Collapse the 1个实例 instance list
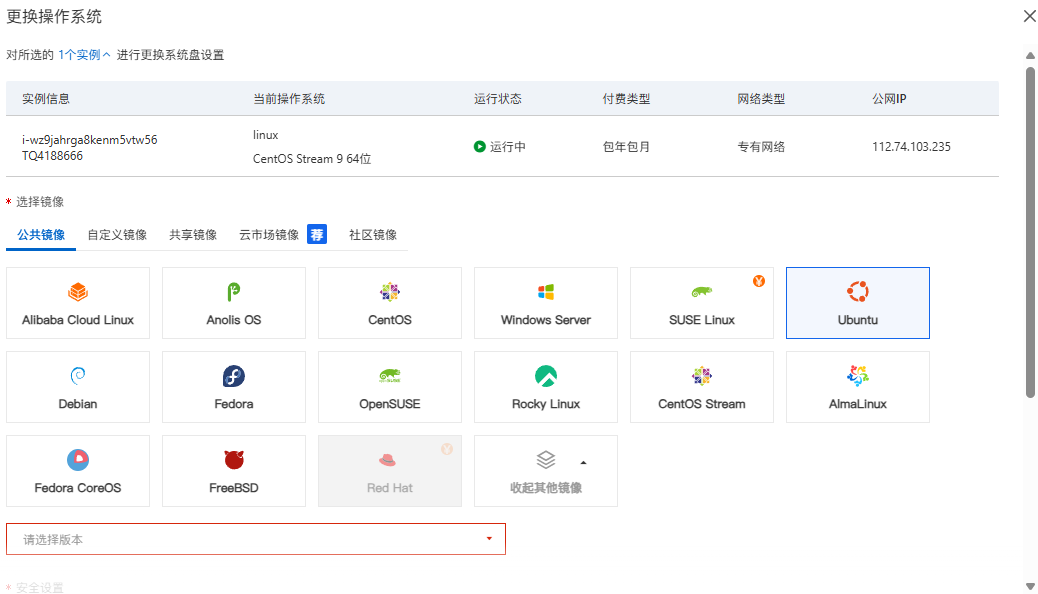 click(84, 55)
